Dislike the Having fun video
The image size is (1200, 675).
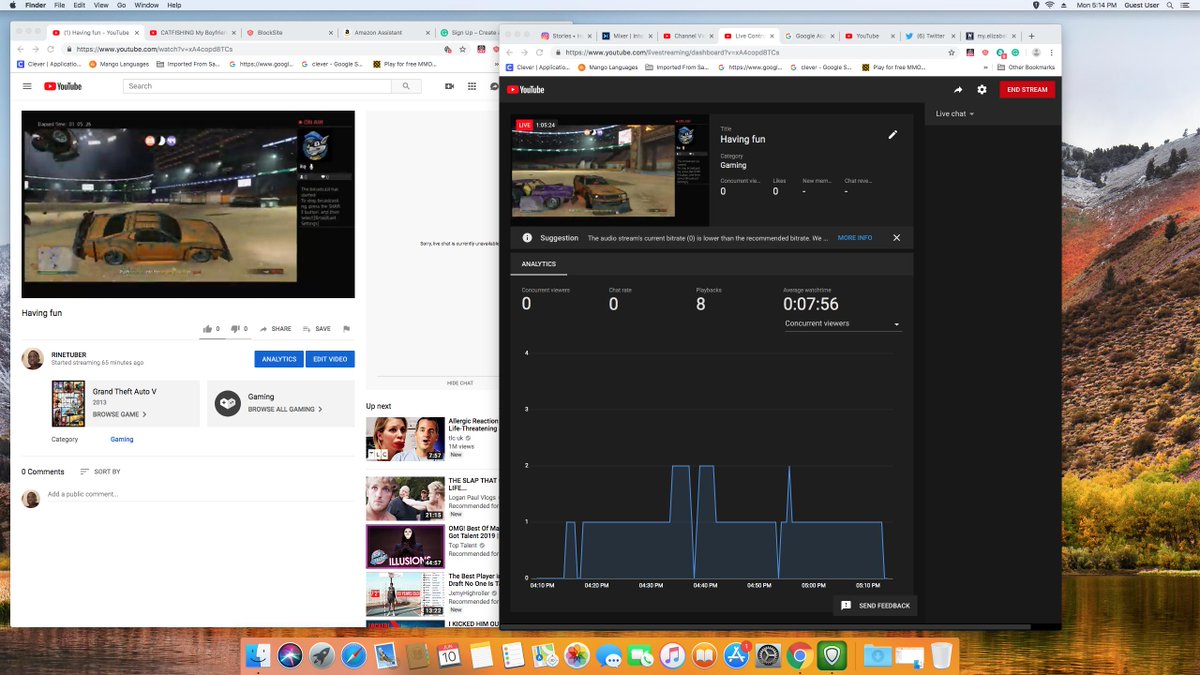click(x=236, y=328)
